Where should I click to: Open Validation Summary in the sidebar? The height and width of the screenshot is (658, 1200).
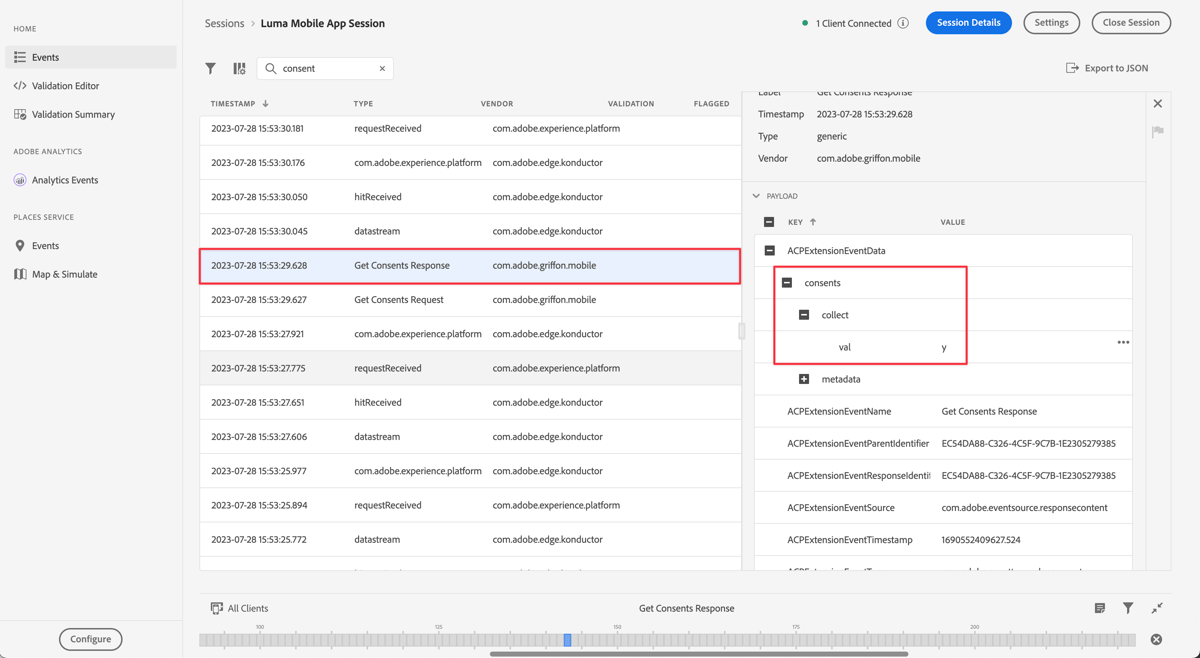[x=75, y=114]
